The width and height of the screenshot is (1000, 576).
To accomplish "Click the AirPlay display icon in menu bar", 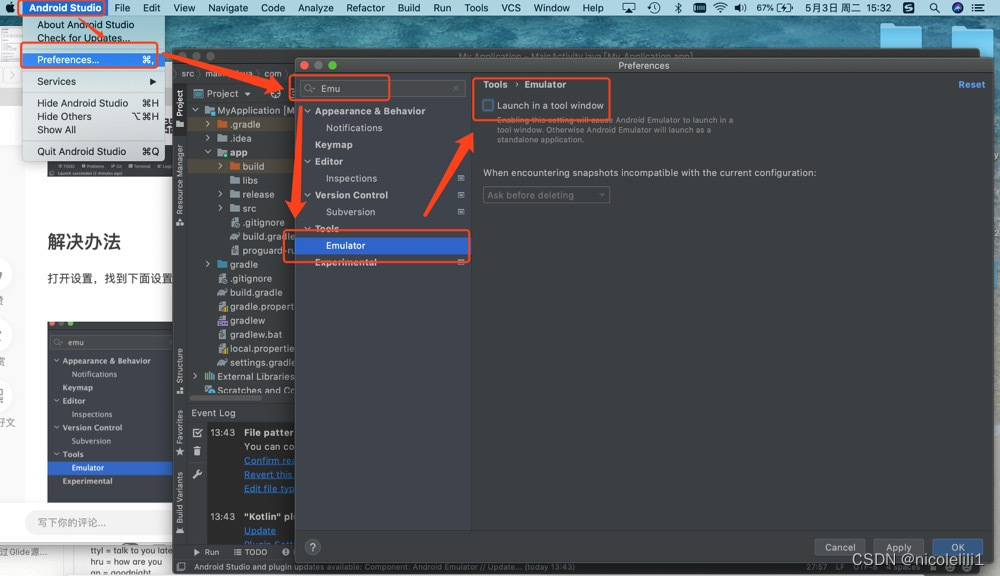I will (629, 8).
